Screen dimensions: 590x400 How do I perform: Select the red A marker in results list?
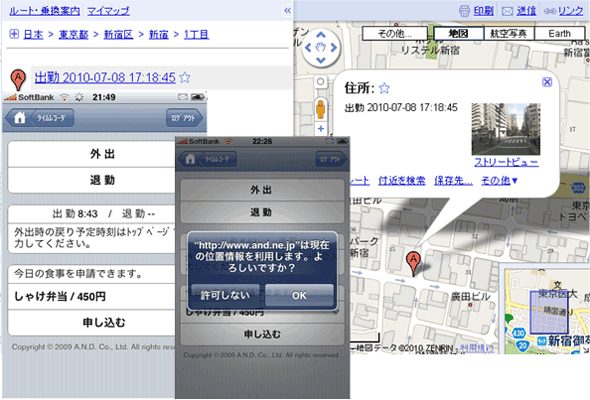pyautogui.click(x=18, y=79)
